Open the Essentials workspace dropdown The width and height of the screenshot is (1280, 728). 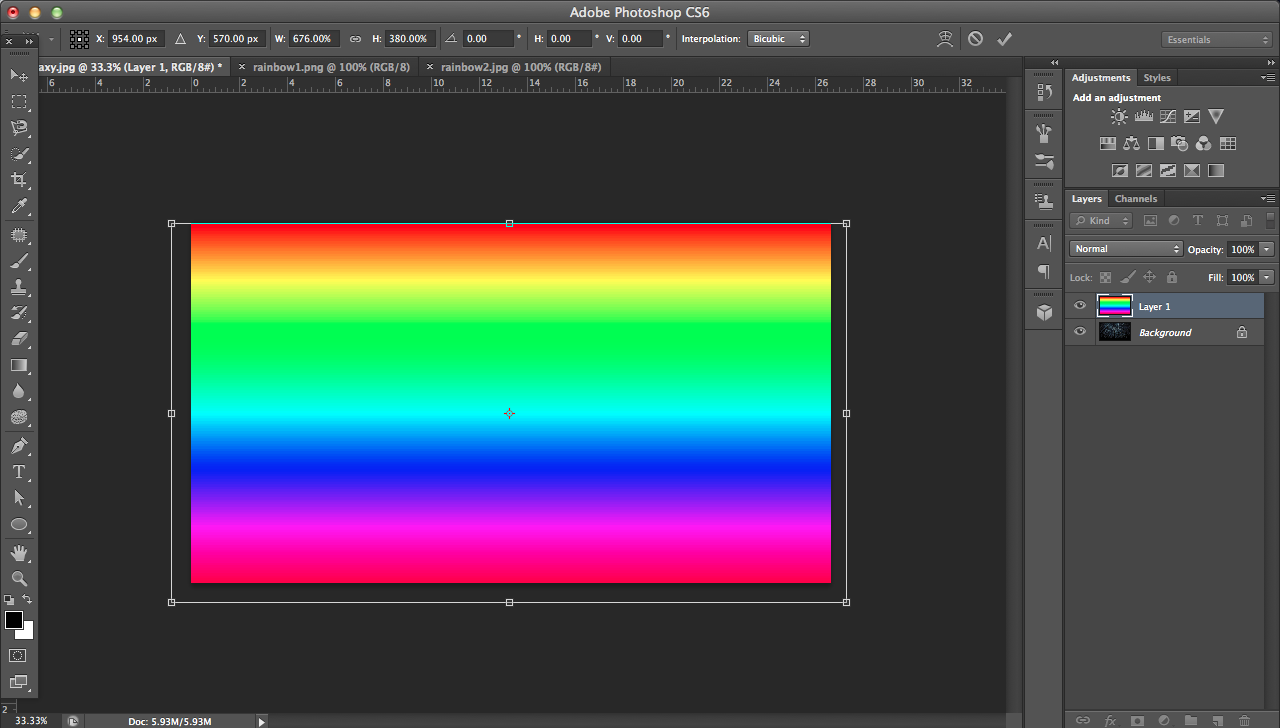point(1218,40)
